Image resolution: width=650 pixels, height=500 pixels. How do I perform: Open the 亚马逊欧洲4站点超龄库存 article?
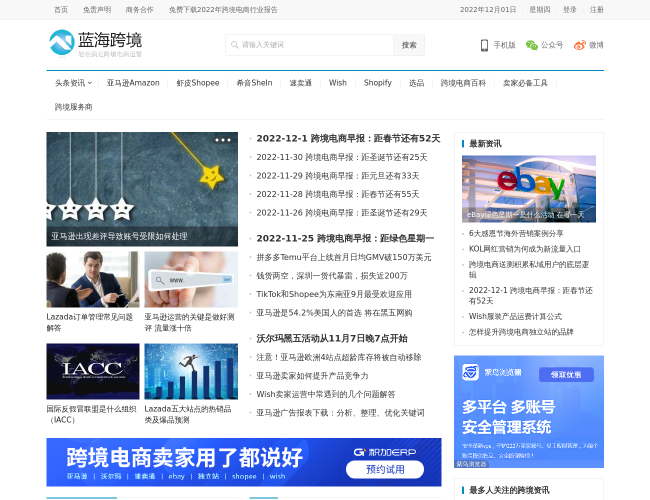339,357
